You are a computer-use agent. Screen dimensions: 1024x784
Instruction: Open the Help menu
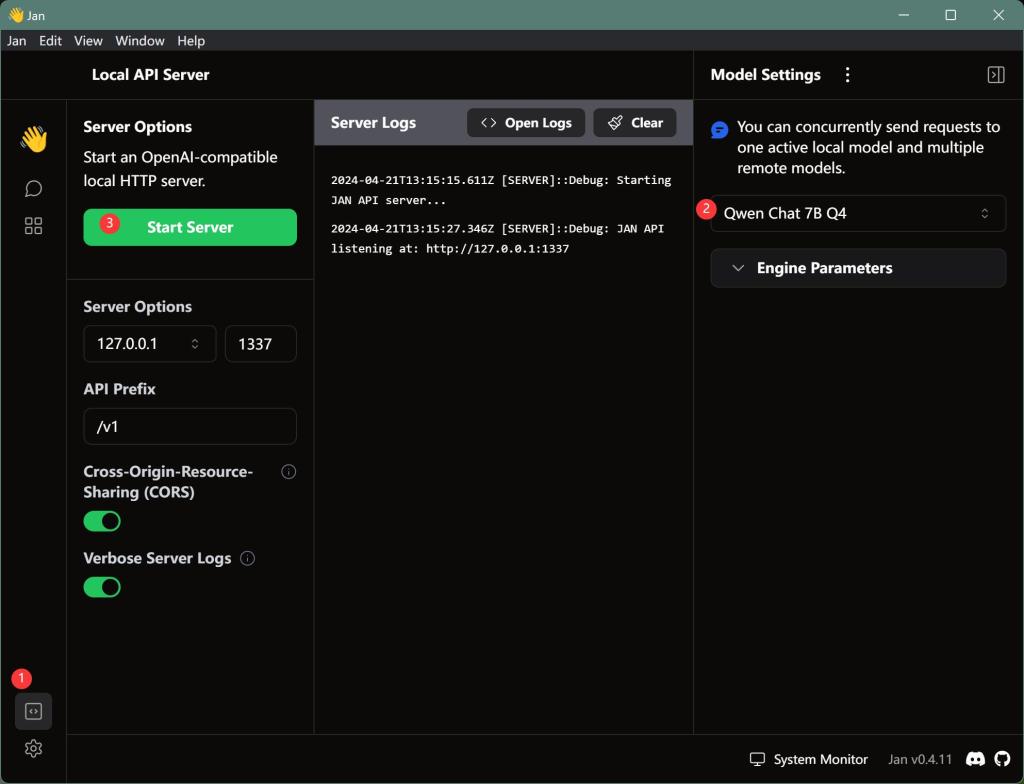tap(191, 41)
